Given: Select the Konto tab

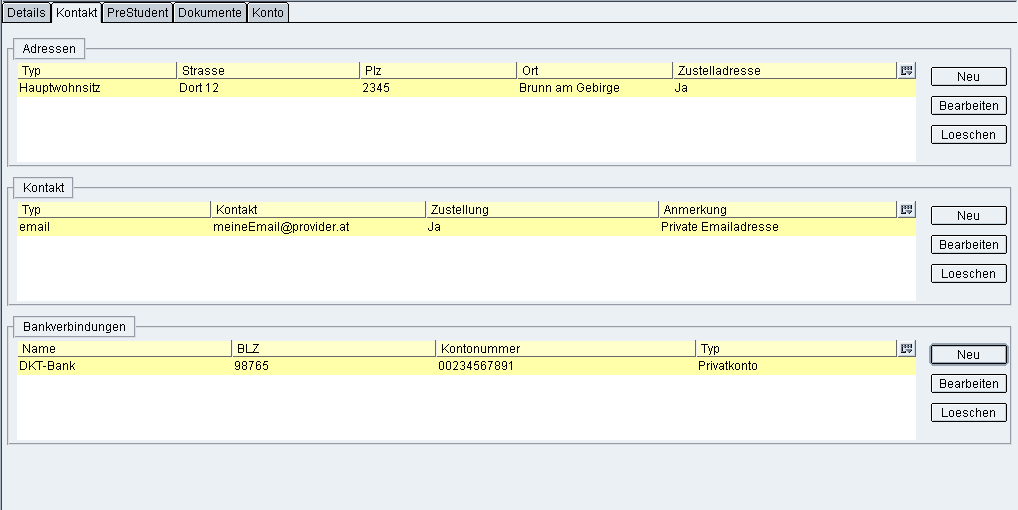Looking at the screenshot, I should pyautogui.click(x=267, y=12).
